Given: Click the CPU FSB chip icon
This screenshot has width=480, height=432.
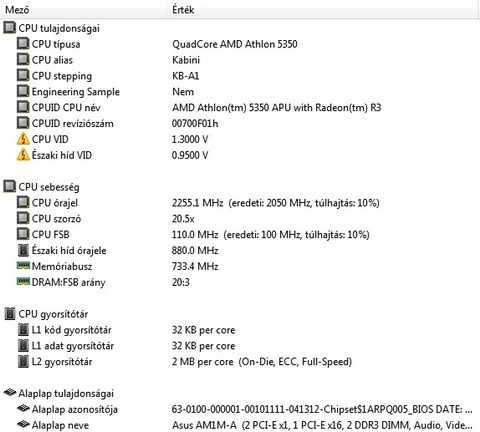Looking at the screenshot, I should click(x=23, y=234).
